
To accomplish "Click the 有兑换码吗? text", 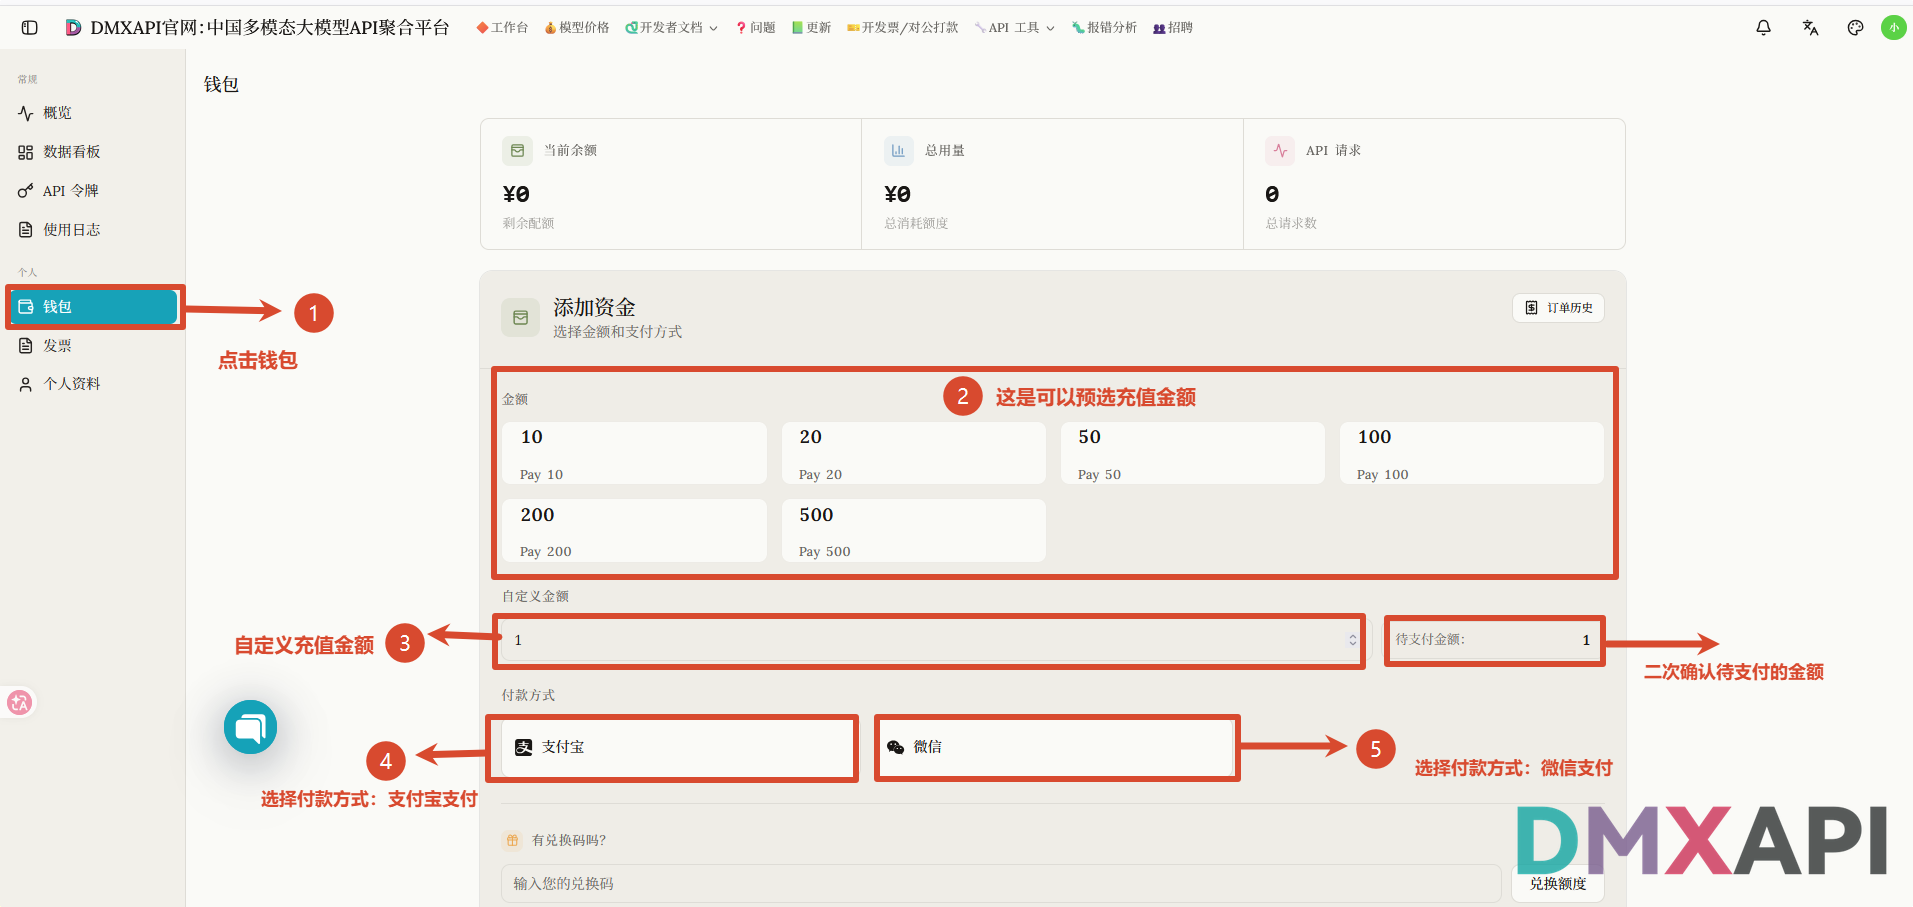I will point(569,841).
